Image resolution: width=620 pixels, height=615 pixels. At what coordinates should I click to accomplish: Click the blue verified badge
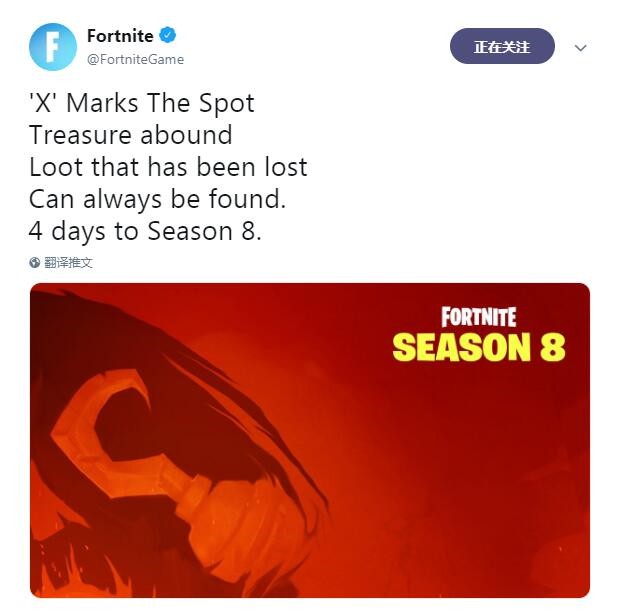pyautogui.click(x=168, y=36)
